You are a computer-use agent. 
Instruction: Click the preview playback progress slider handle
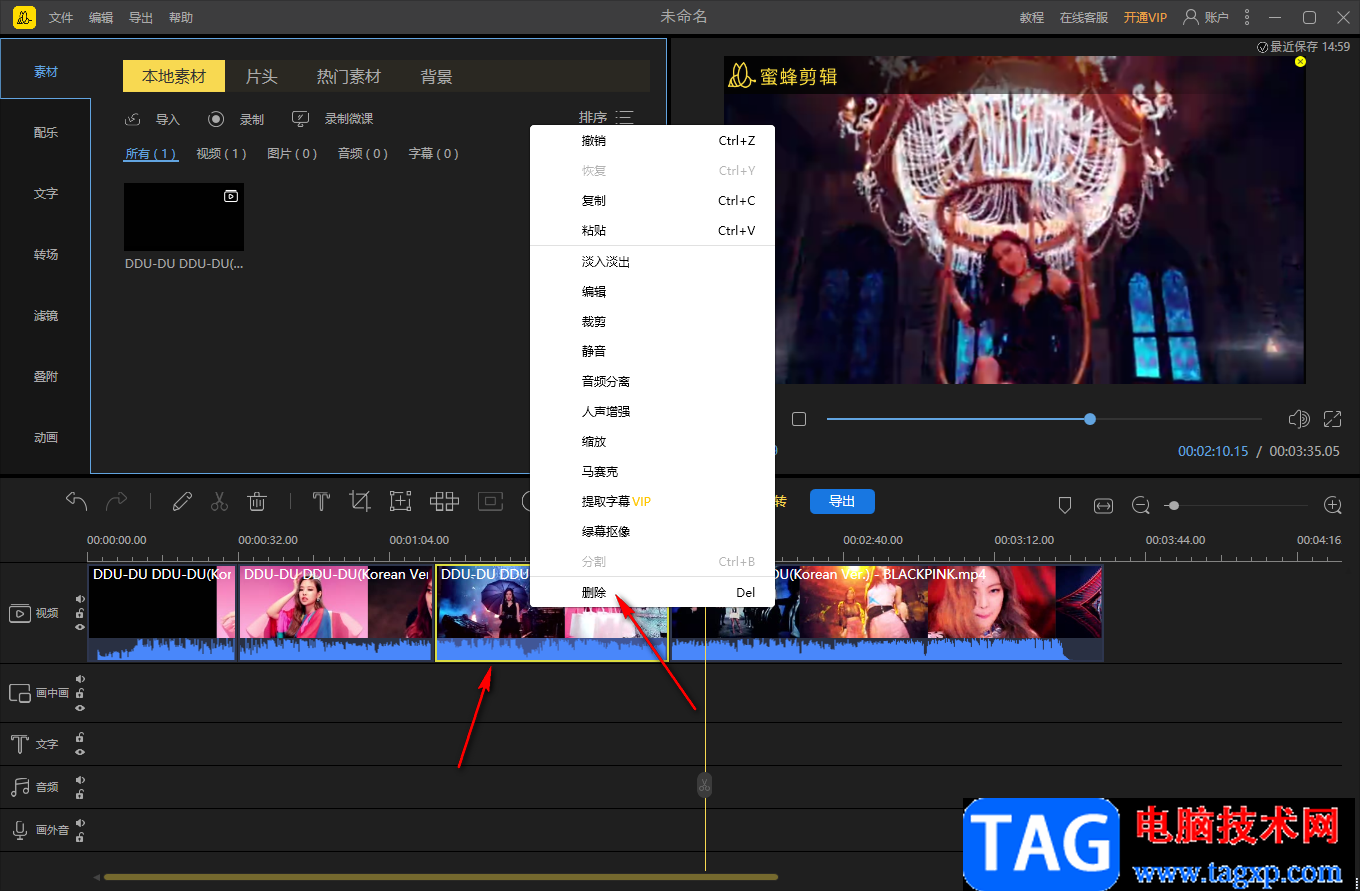coord(1090,419)
